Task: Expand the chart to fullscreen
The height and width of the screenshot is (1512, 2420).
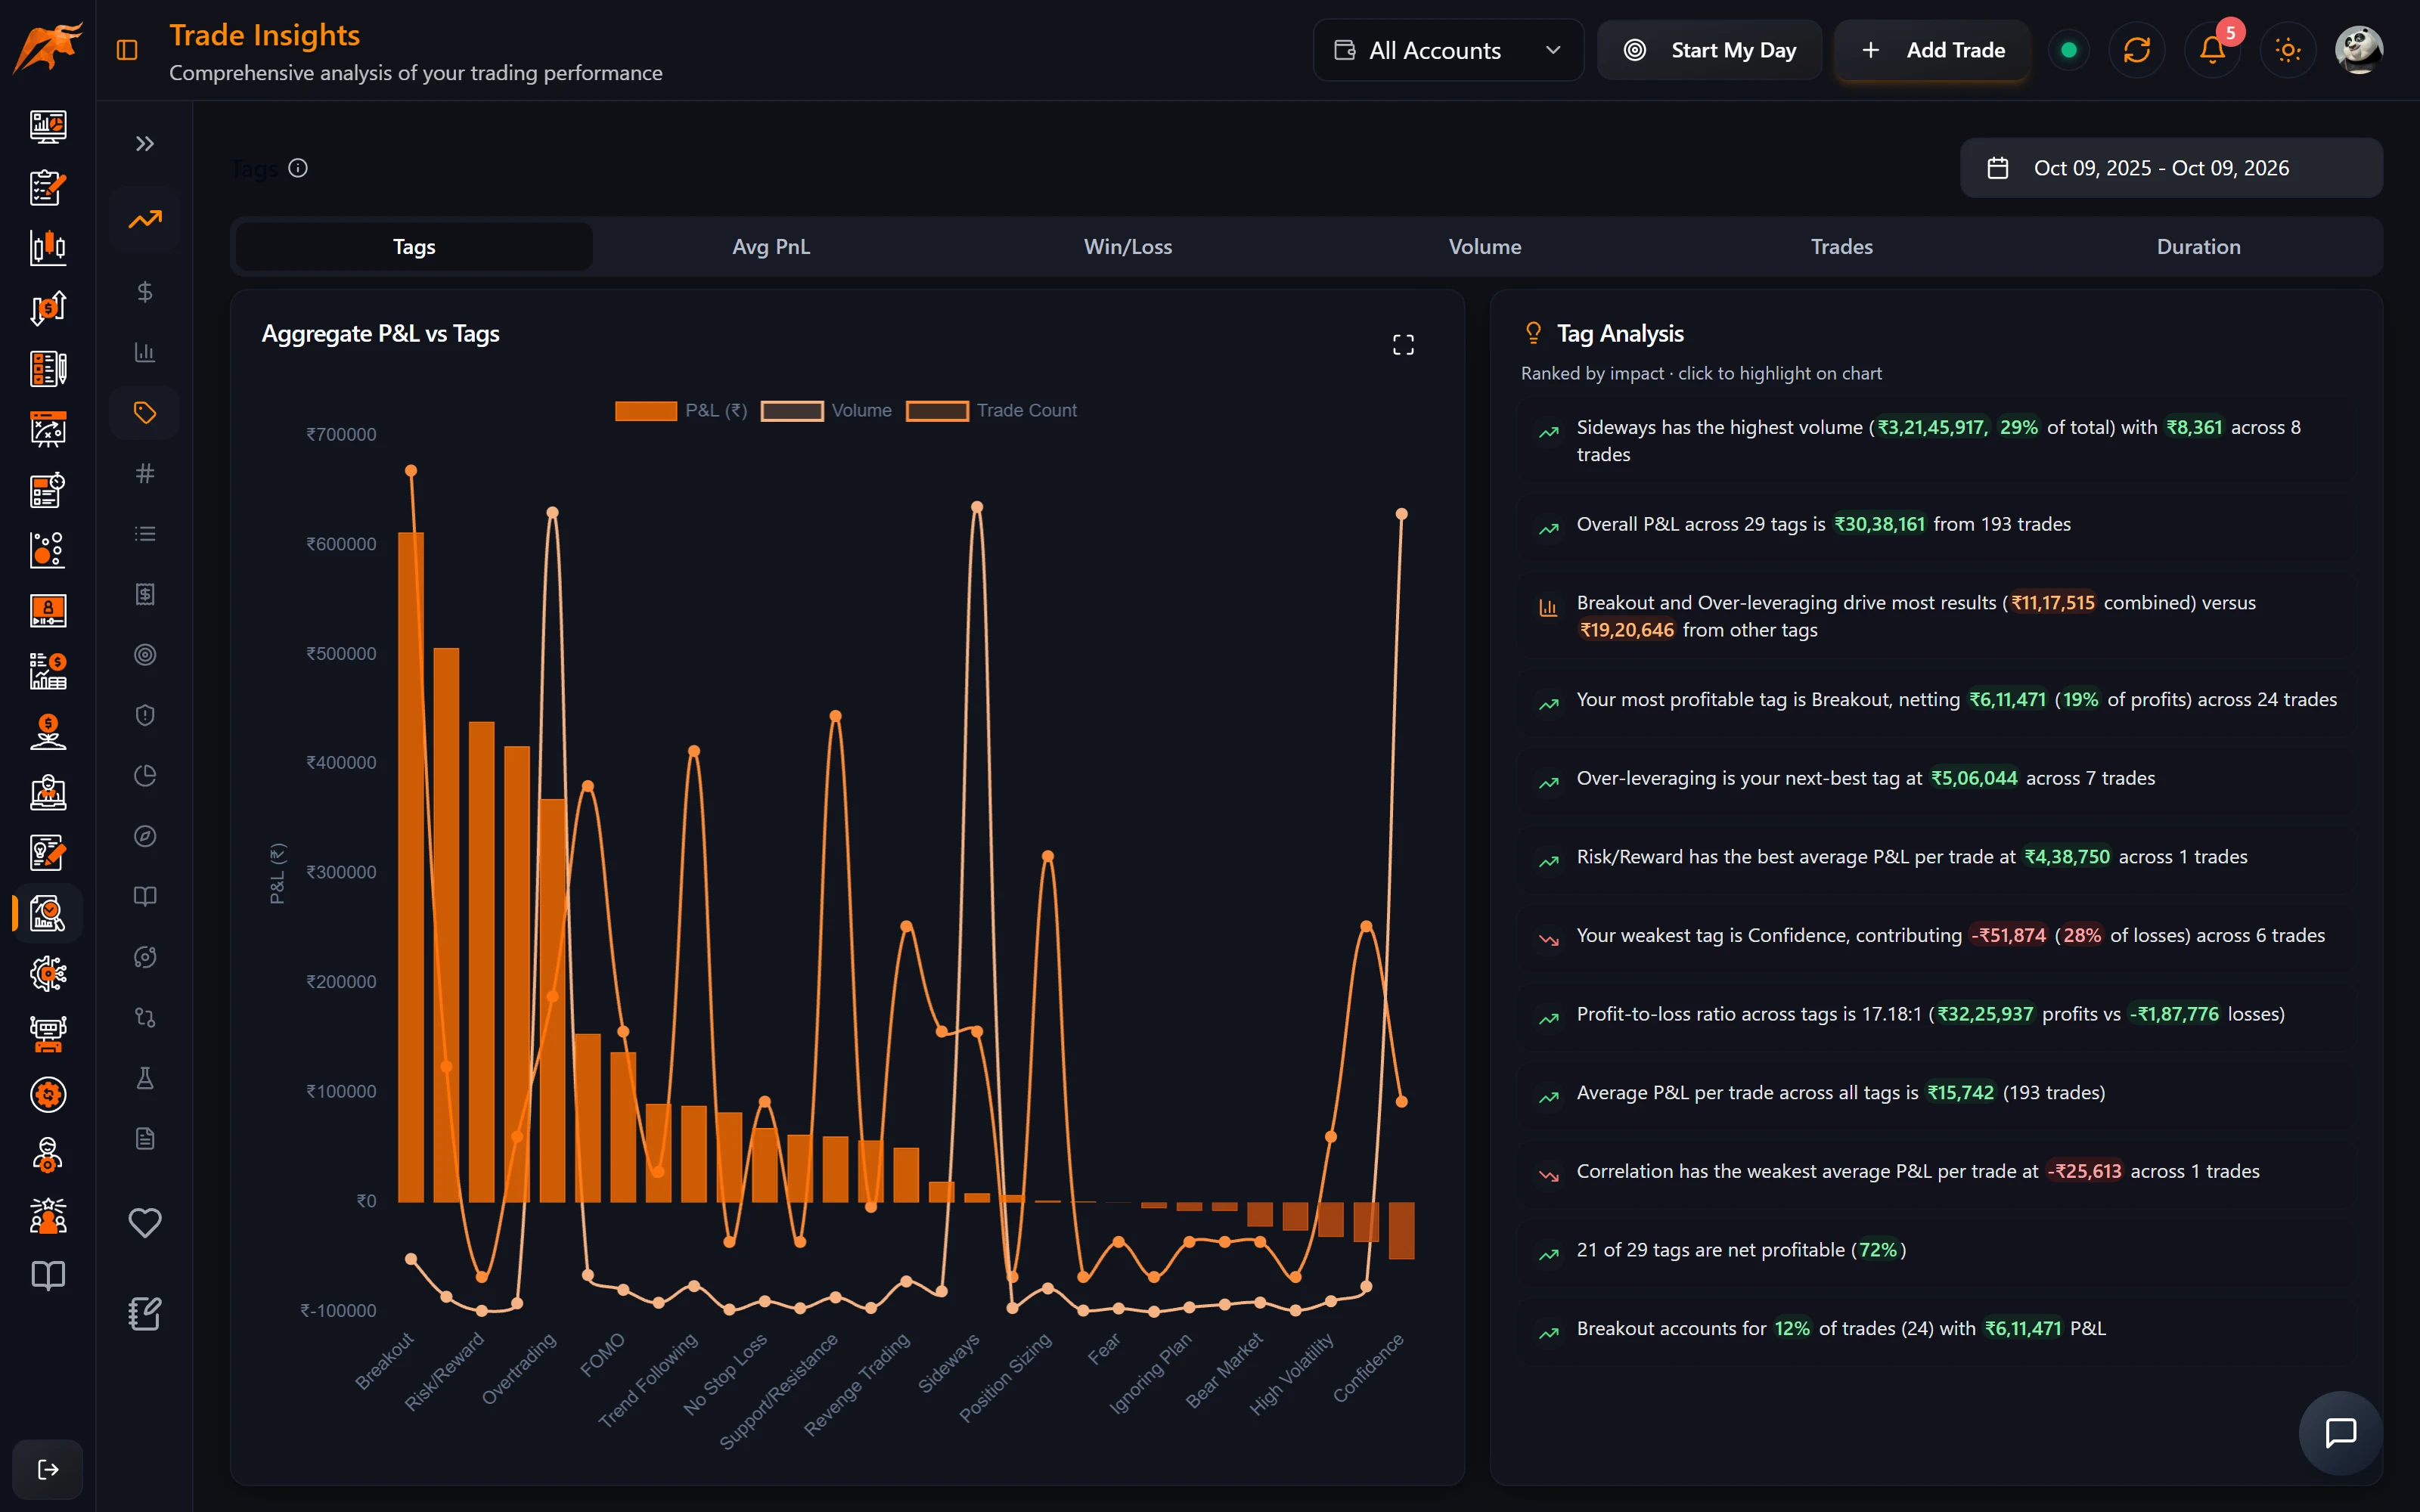Action: (1403, 345)
